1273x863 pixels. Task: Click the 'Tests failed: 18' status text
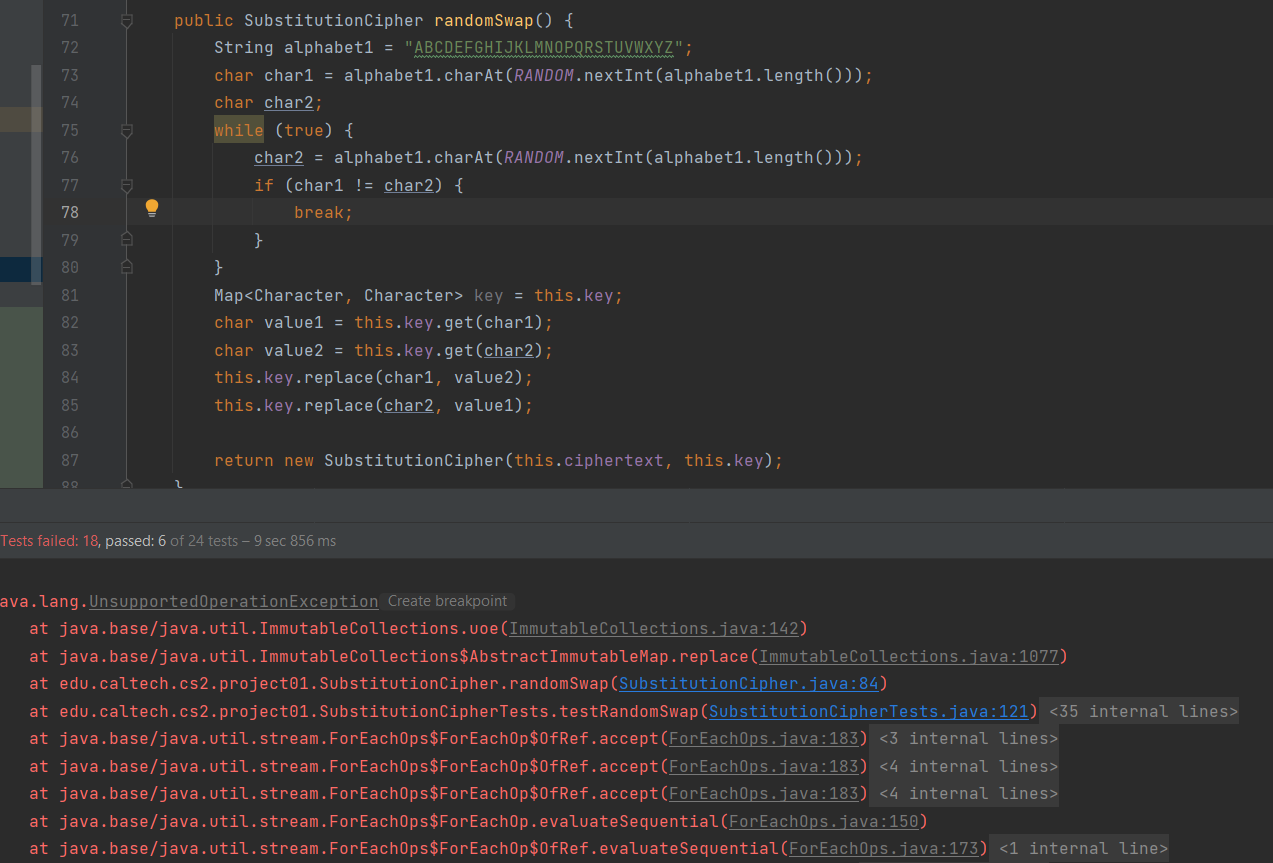click(50, 541)
